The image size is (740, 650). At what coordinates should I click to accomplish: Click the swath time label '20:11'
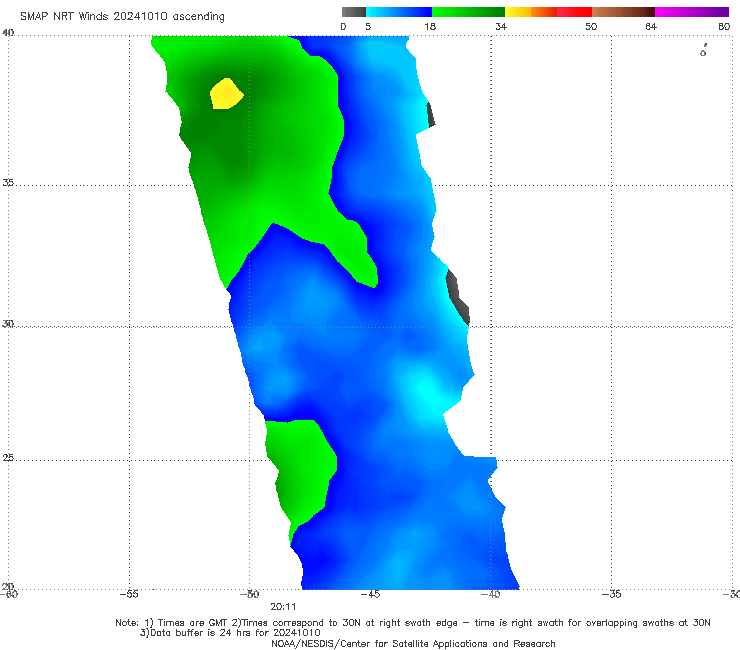[x=283, y=607]
